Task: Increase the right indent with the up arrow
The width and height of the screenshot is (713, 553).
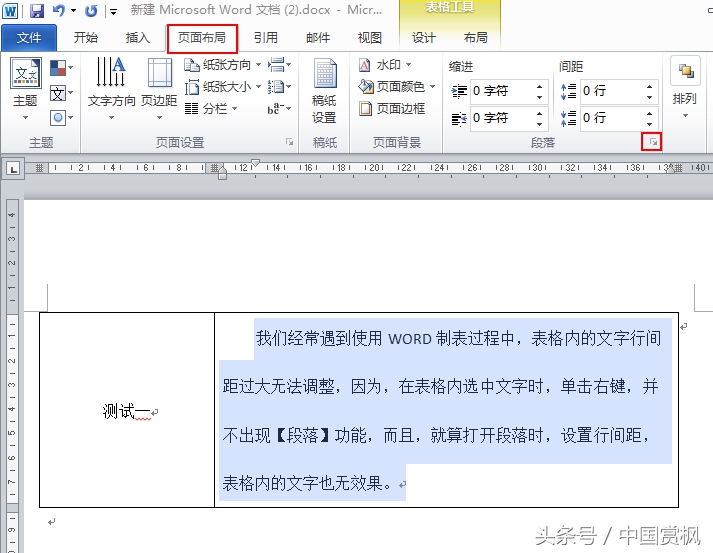Action: (x=539, y=113)
